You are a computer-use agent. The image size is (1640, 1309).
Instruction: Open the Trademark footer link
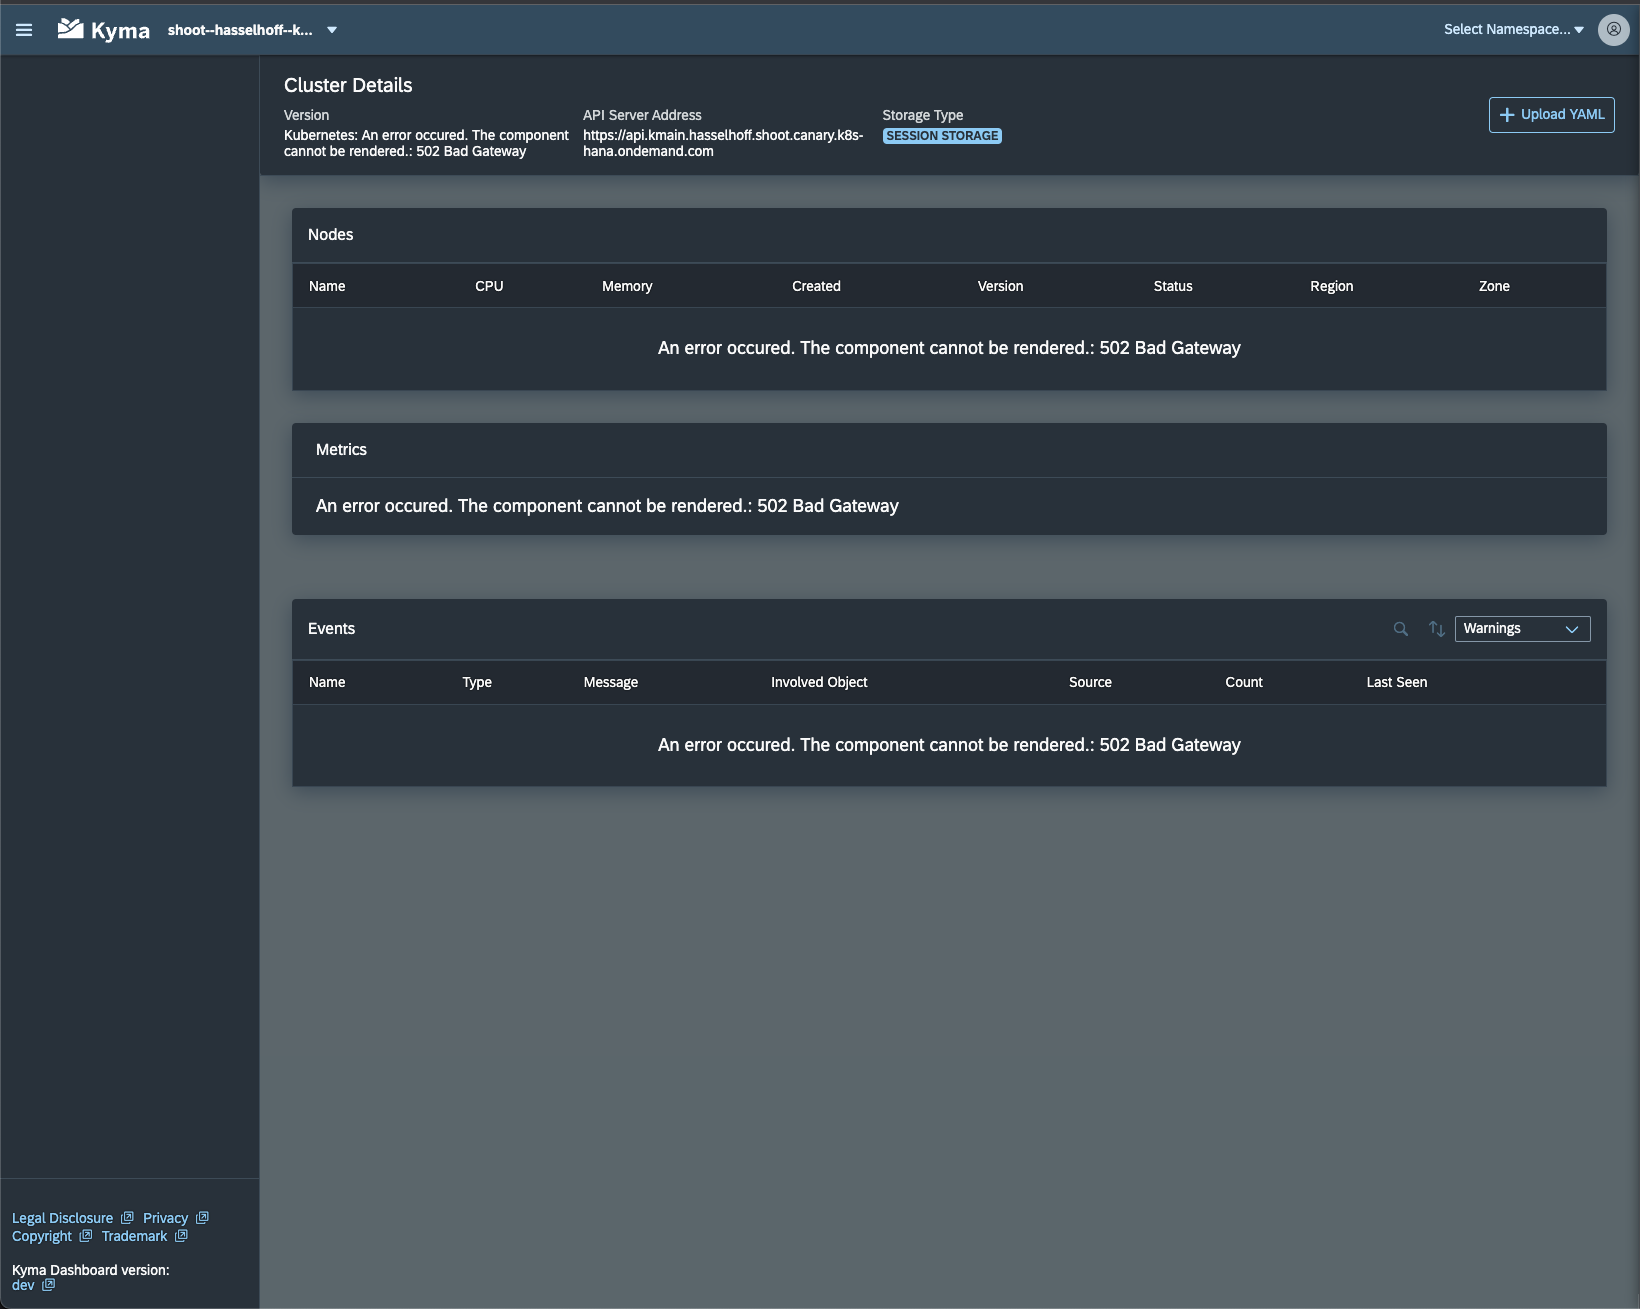(x=134, y=1236)
